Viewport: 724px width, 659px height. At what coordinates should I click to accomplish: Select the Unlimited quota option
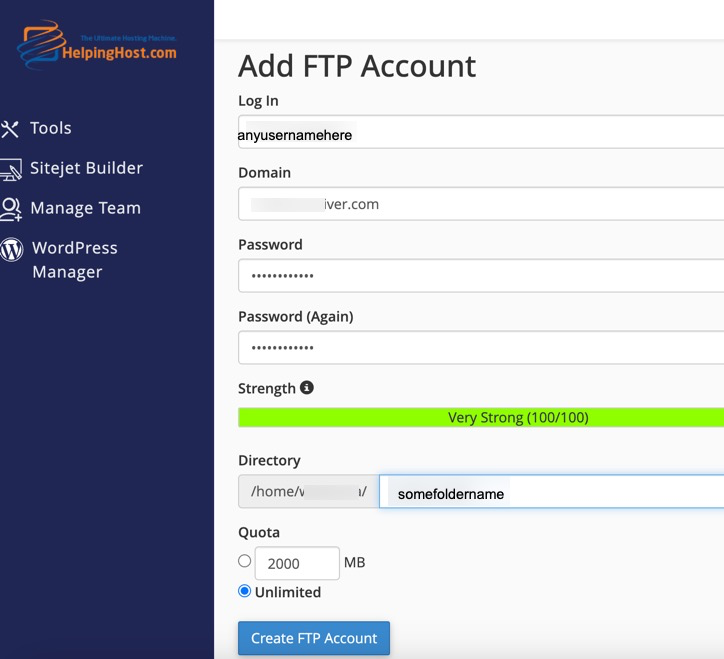245,591
